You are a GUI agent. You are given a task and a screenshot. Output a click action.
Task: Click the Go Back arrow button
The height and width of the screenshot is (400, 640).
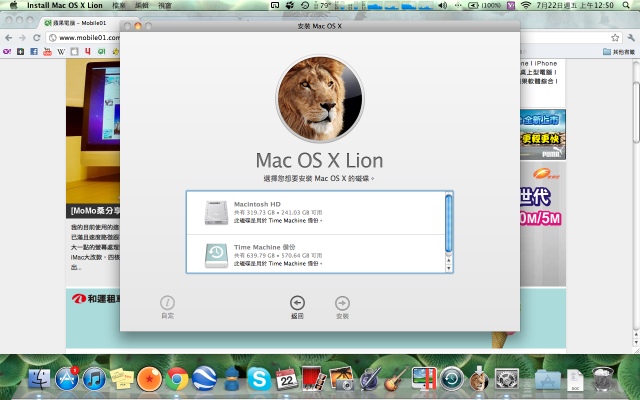(x=297, y=303)
